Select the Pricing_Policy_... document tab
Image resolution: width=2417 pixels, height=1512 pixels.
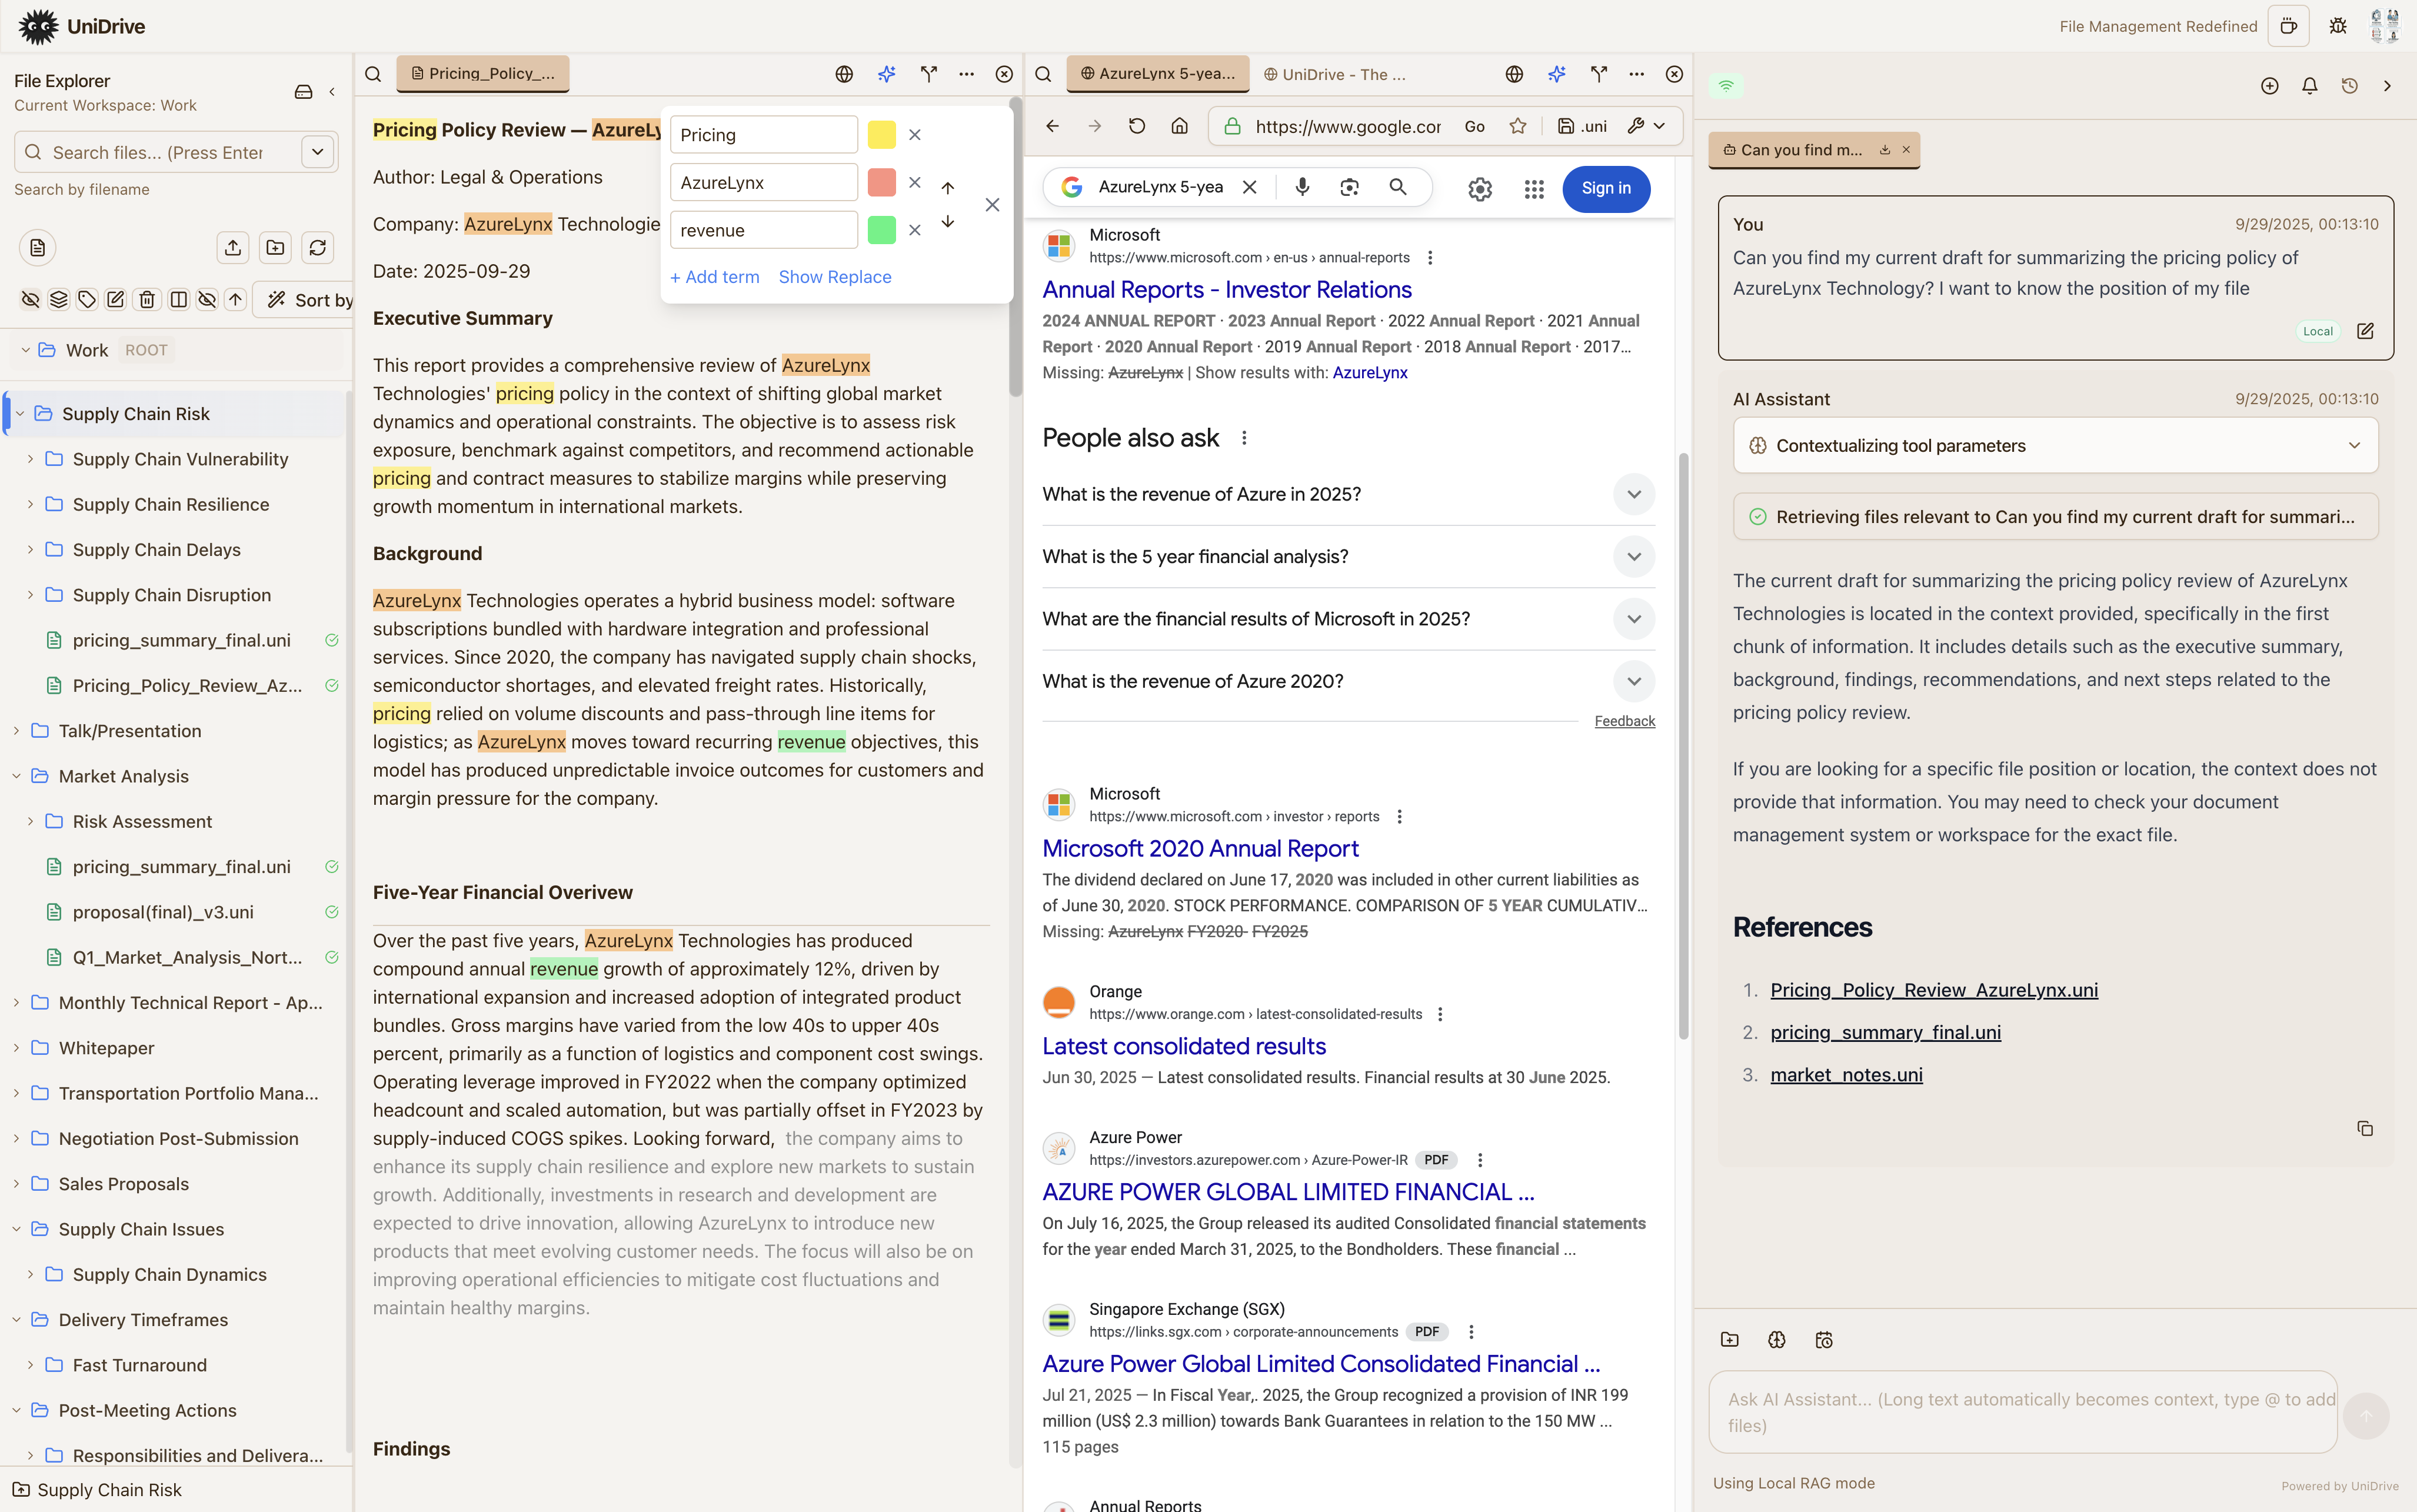pyautogui.click(x=483, y=74)
